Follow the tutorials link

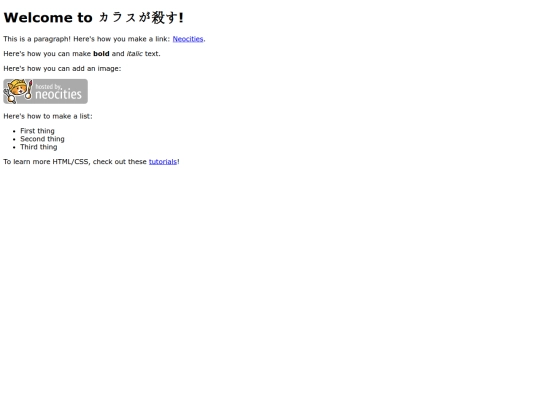click(163, 162)
